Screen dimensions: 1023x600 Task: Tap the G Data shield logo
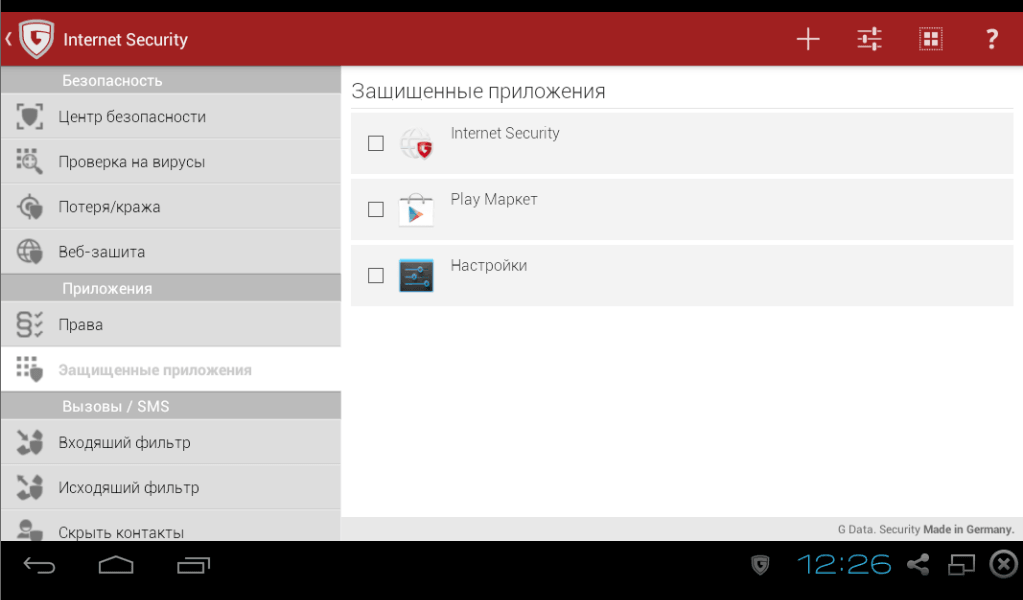36,40
